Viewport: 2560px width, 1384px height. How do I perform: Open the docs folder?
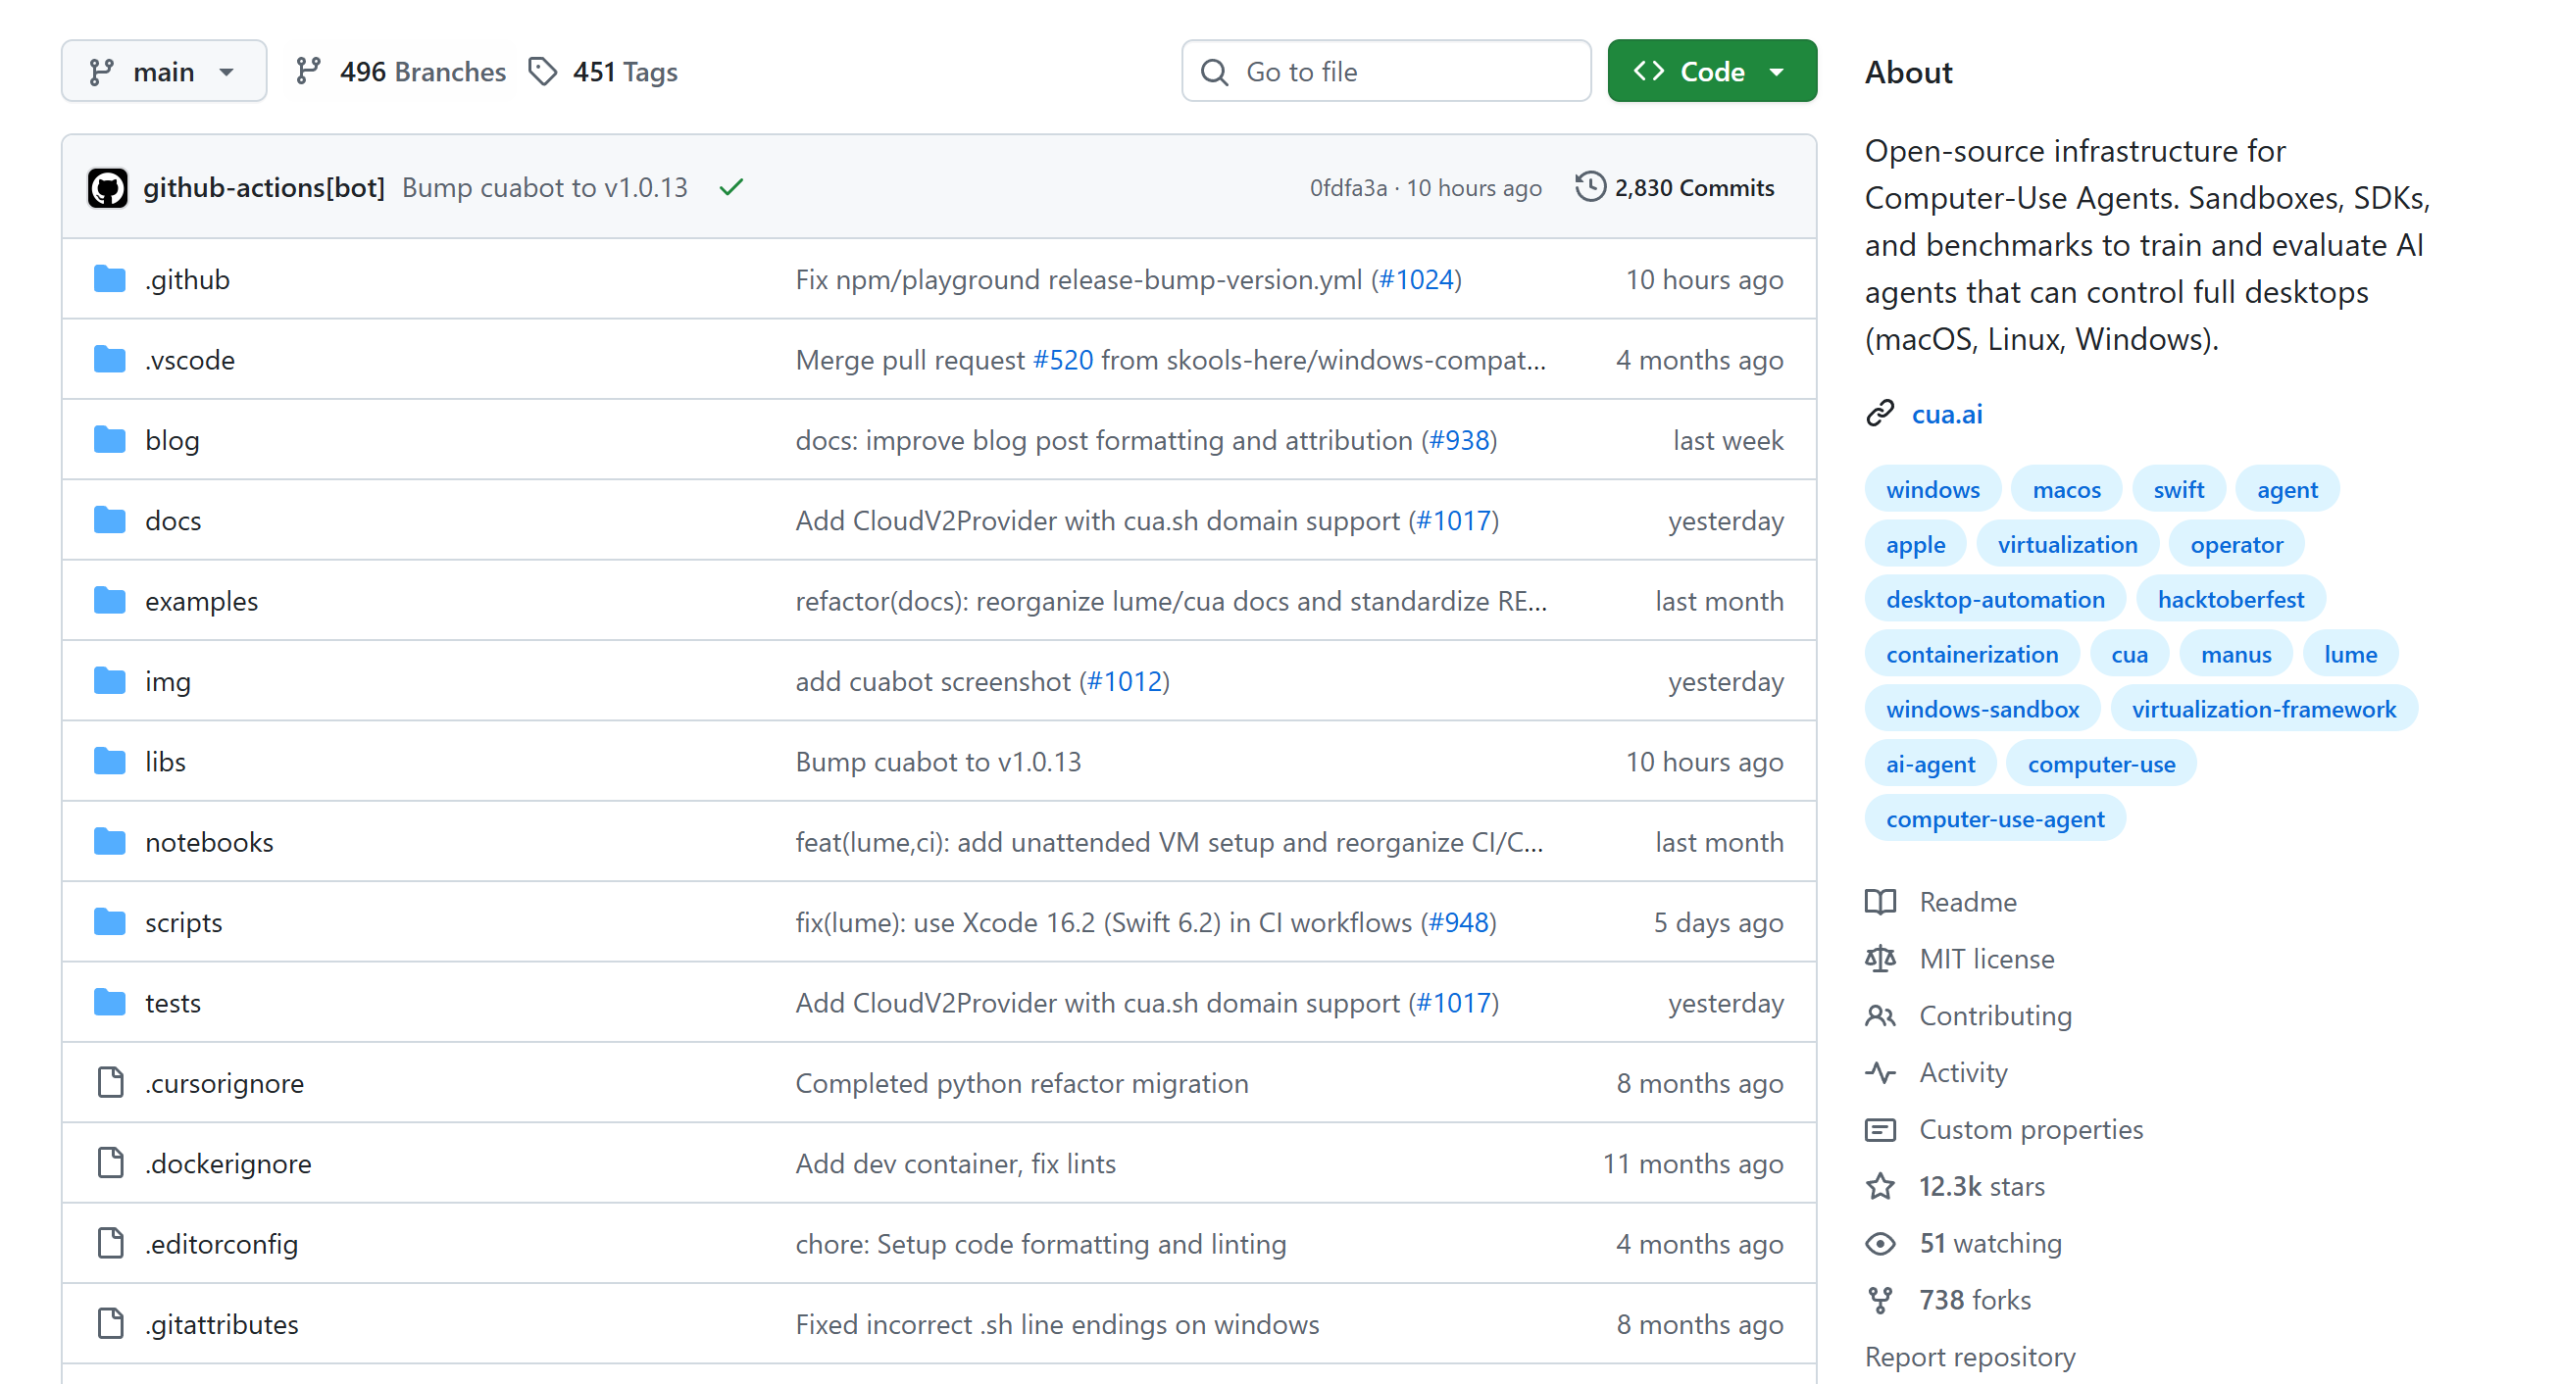point(173,521)
